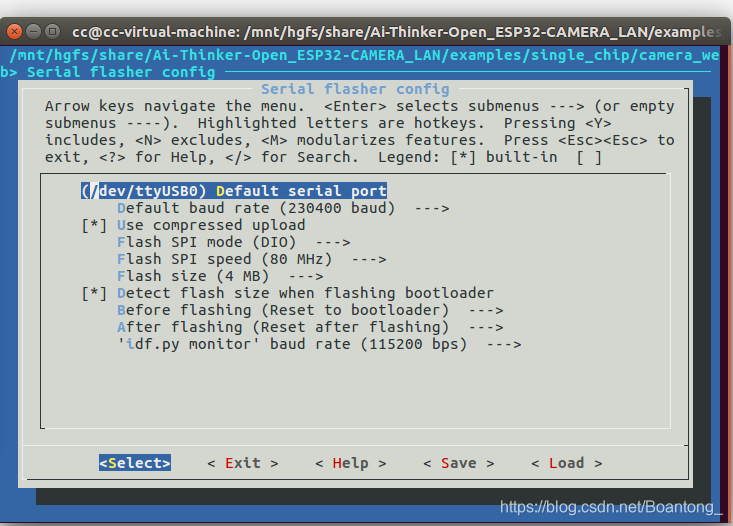Screen dimensions: 733x526
Task: Maximize the terminal window
Action: coord(53,31)
